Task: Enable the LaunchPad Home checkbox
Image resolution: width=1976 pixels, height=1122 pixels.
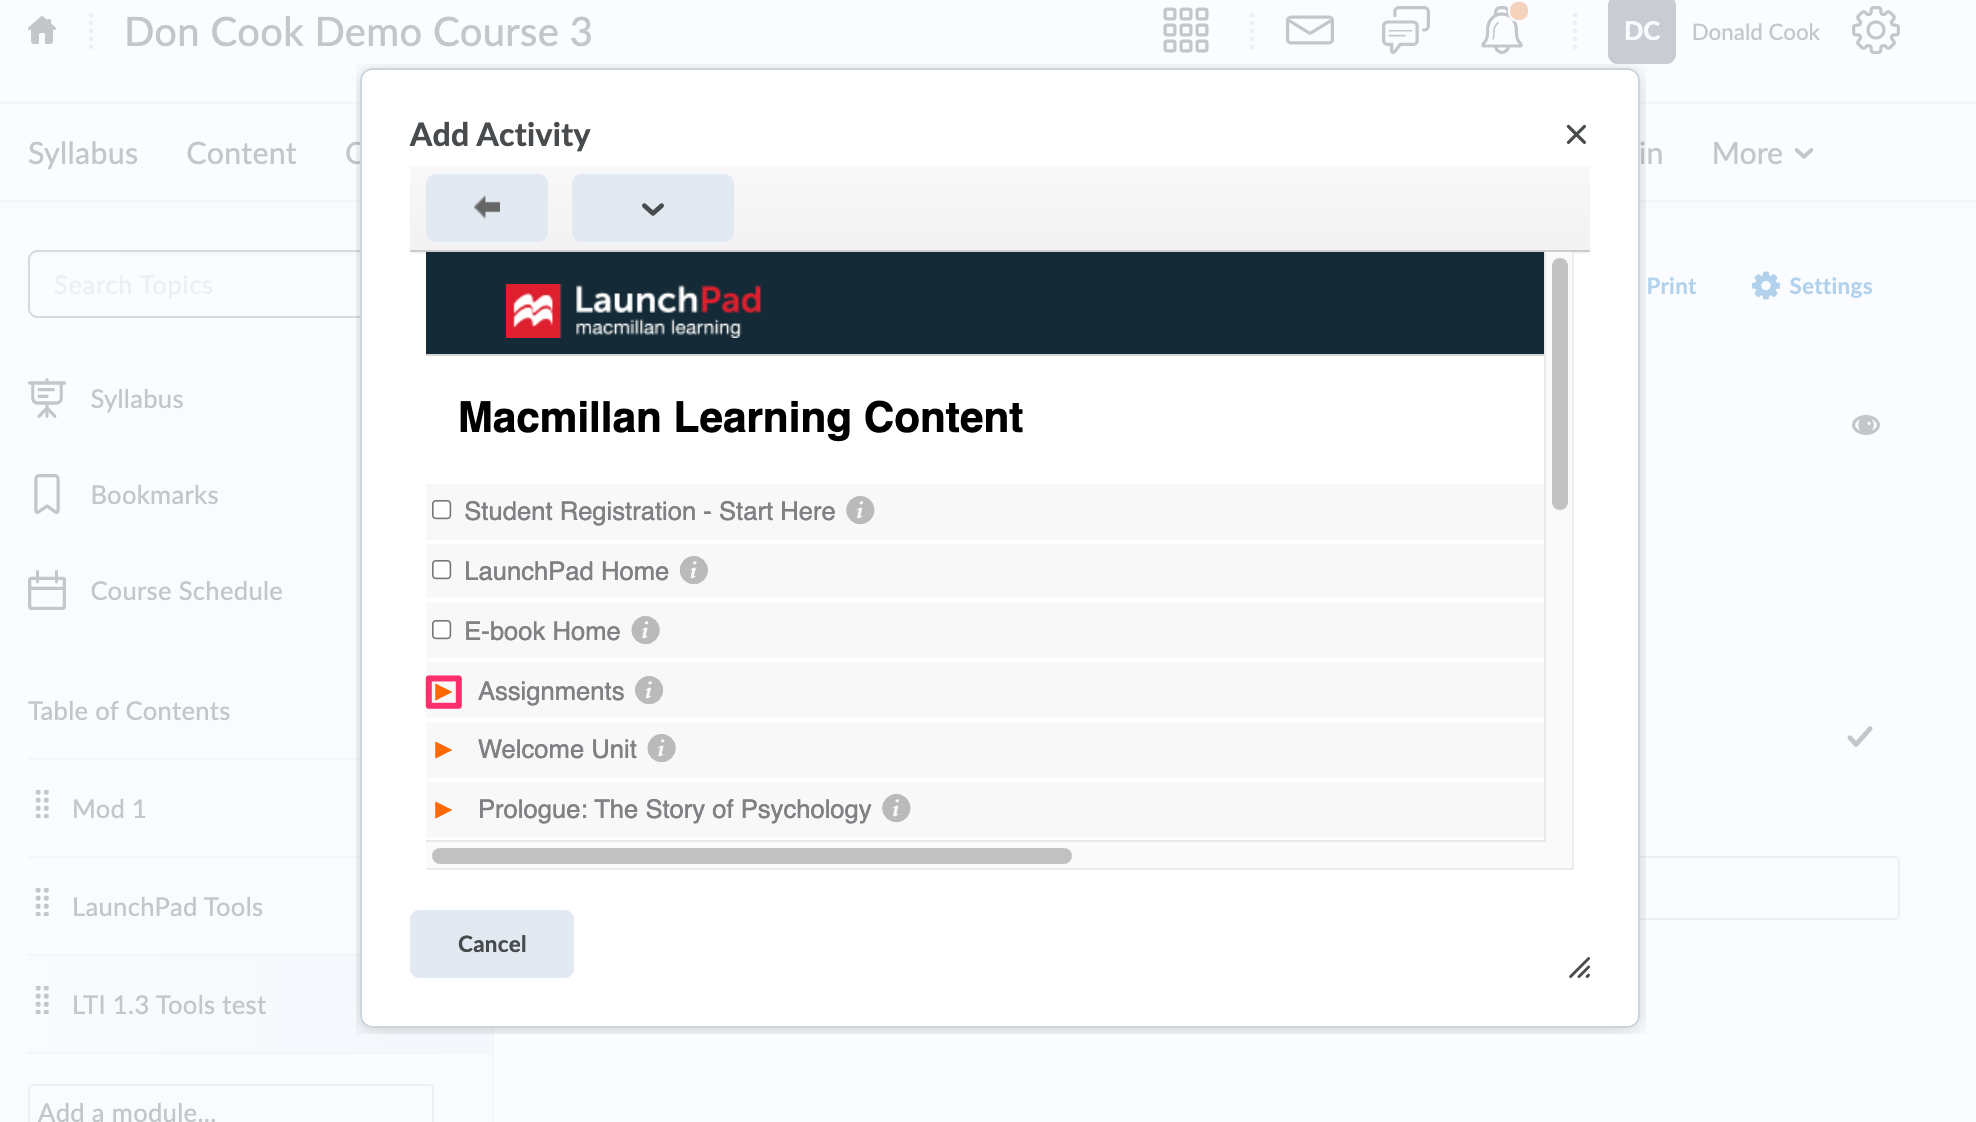Action: coord(441,570)
